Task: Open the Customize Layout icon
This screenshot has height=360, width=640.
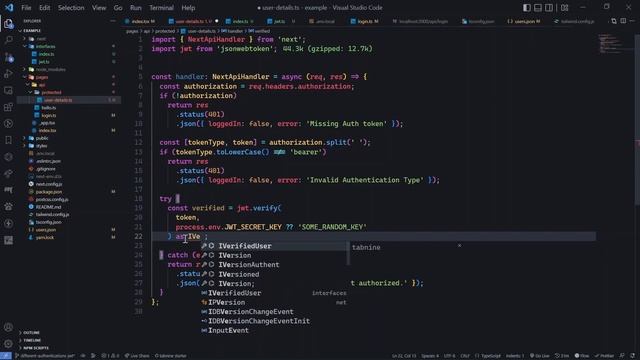Action: tap(564, 7)
